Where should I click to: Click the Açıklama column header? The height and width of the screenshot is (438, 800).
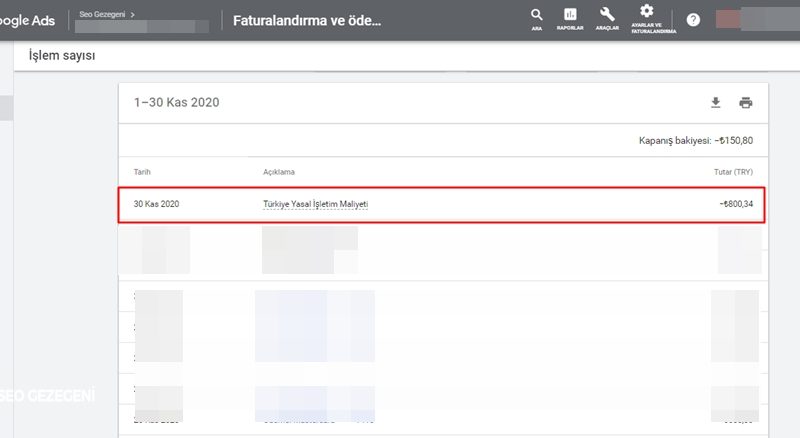click(x=279, y=172)
